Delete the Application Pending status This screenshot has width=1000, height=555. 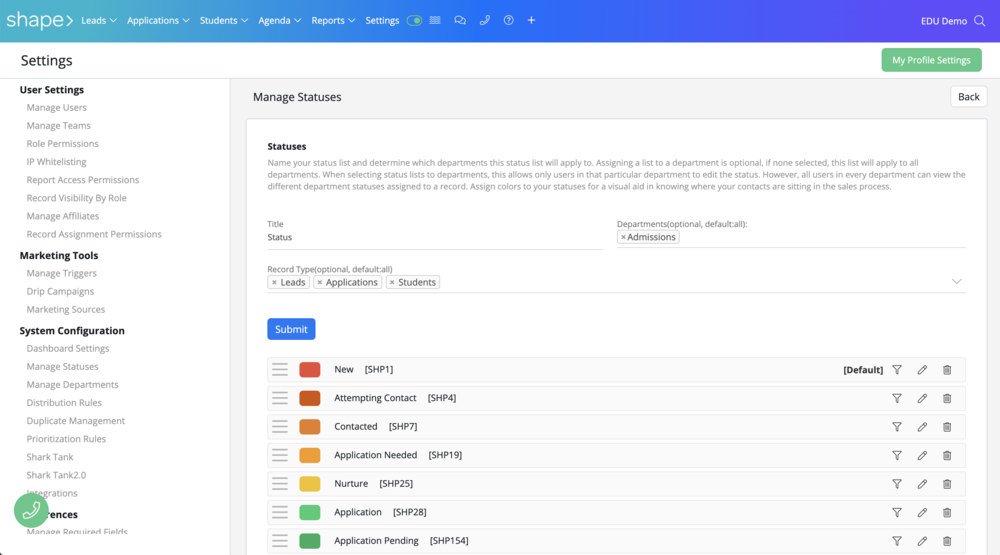point(947,541)
